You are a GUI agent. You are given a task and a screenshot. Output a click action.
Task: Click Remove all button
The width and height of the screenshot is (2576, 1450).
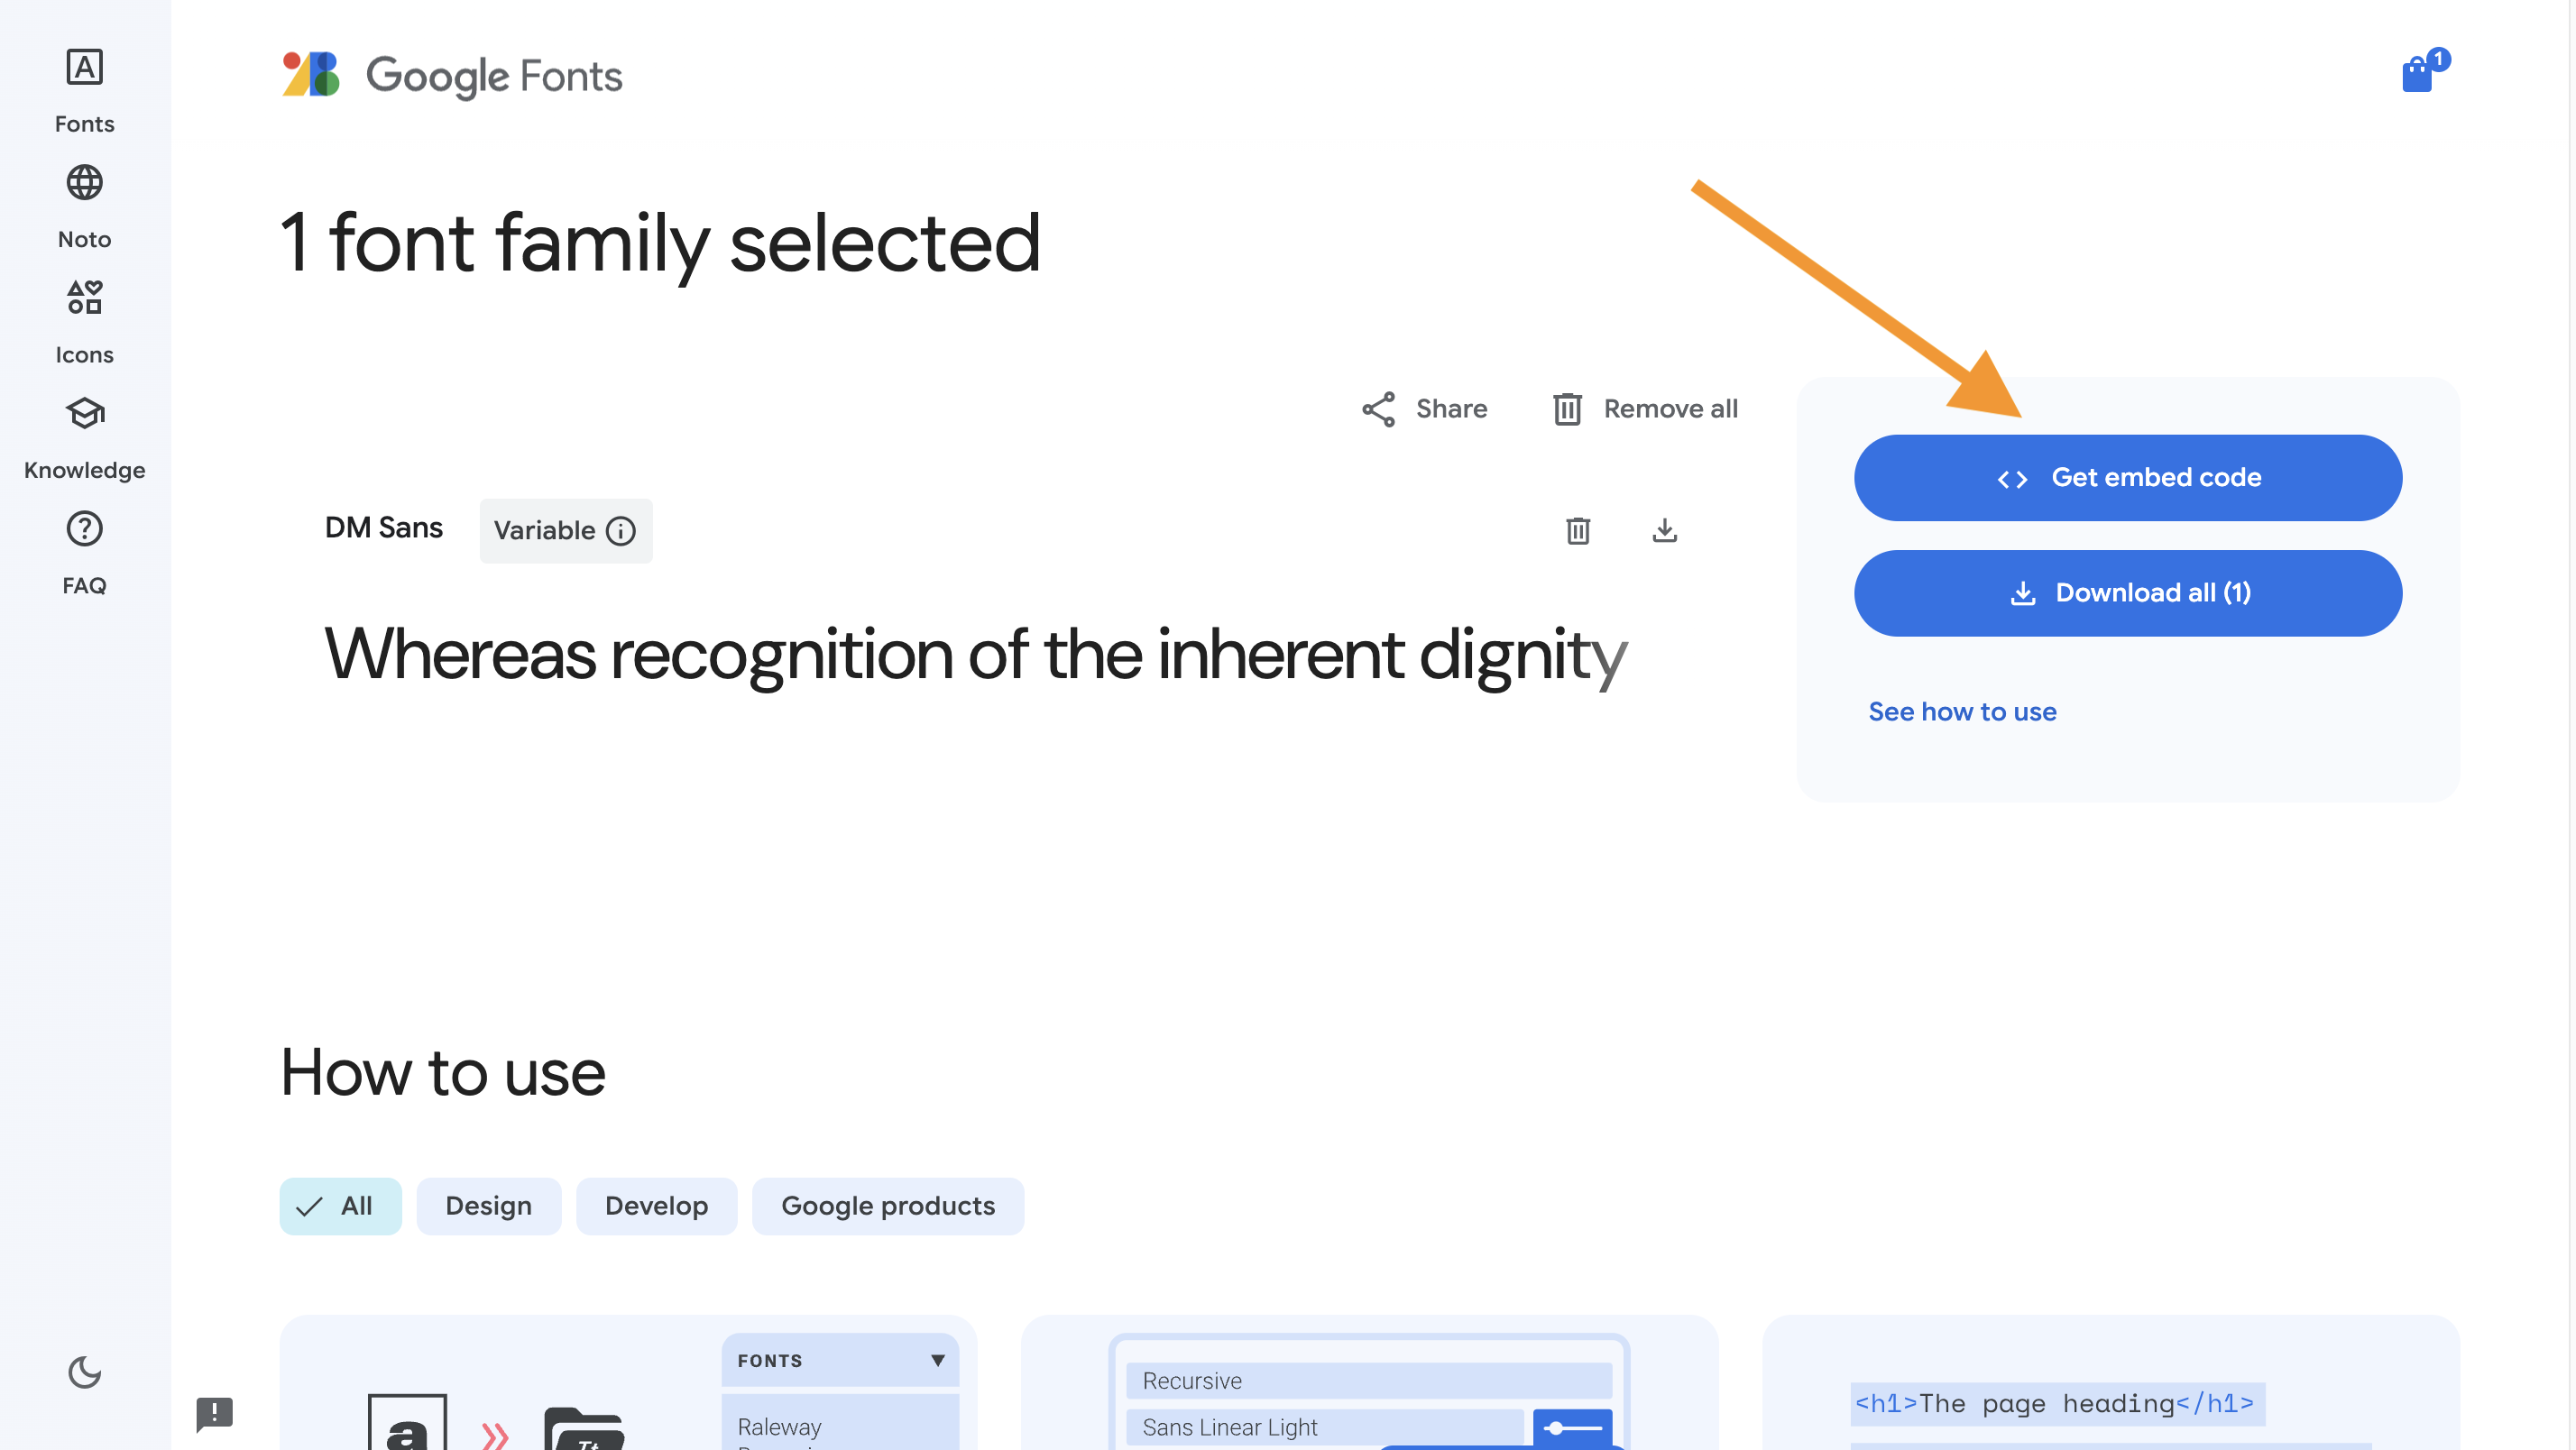tap(1645, 409)
